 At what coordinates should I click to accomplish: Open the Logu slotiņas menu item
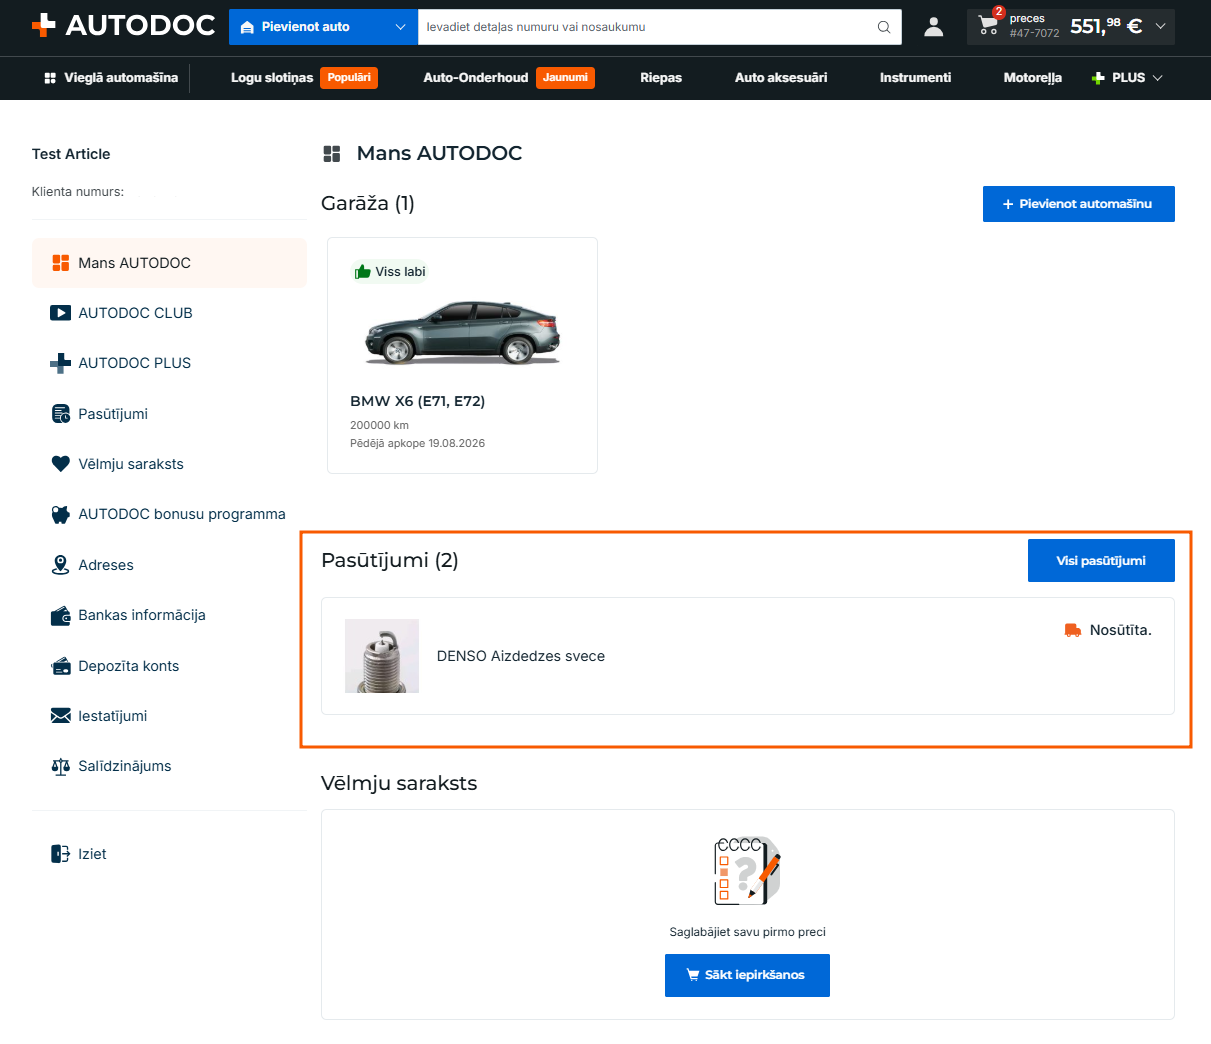click(x=272, y=78)
